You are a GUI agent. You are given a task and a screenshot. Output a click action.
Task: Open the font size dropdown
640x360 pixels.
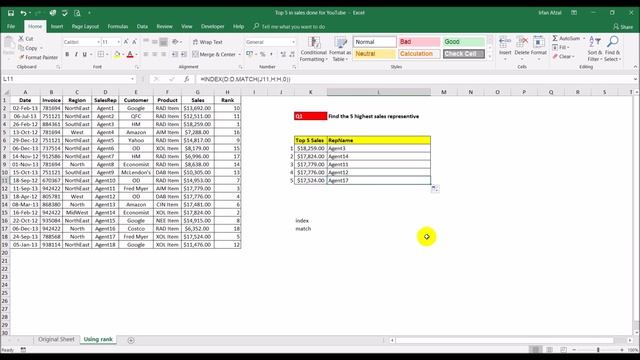click(119, 42)
